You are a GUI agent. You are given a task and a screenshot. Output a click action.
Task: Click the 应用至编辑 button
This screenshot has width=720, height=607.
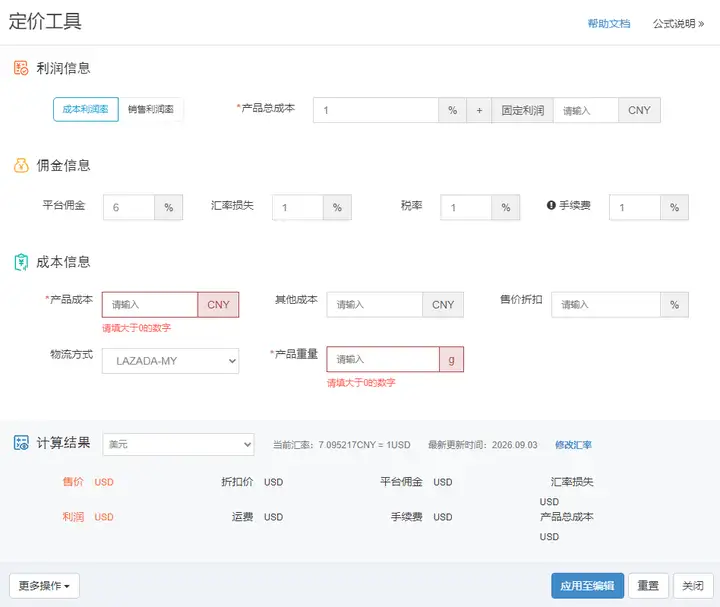click(x=587, y=585)
